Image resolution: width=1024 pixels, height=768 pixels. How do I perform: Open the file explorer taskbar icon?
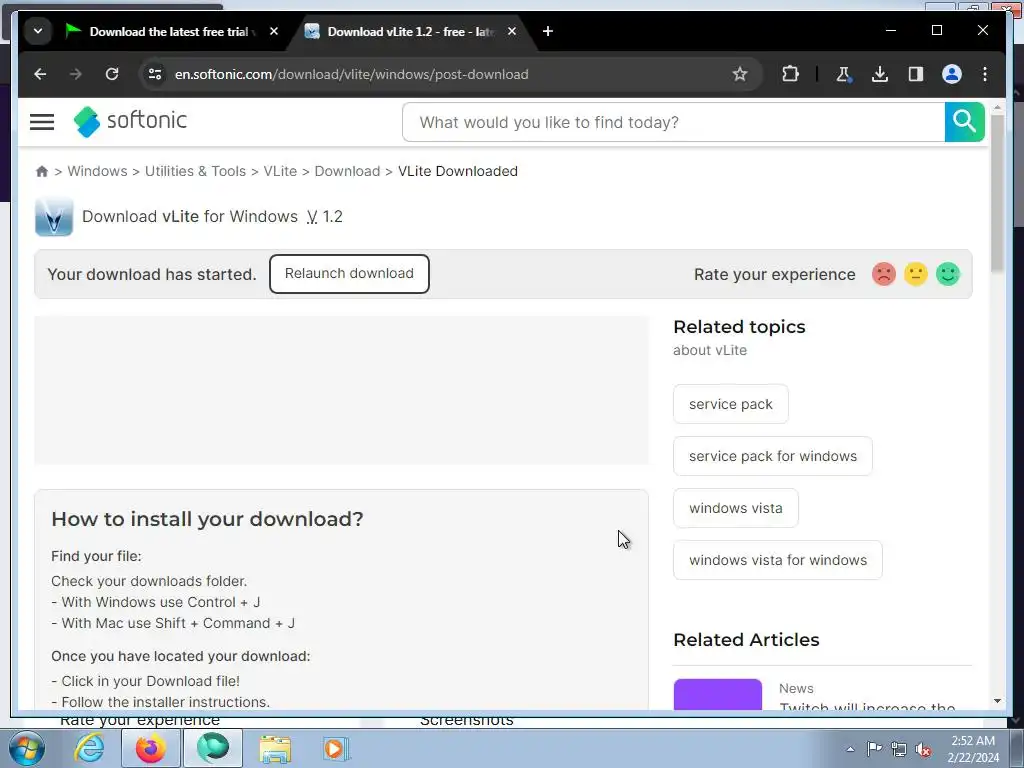click(x=275, y=748)
